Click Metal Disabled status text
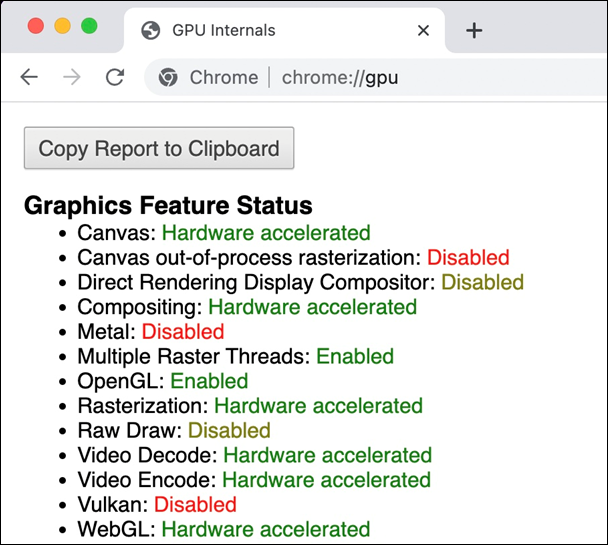608x545 pixels. pos(183,332)
